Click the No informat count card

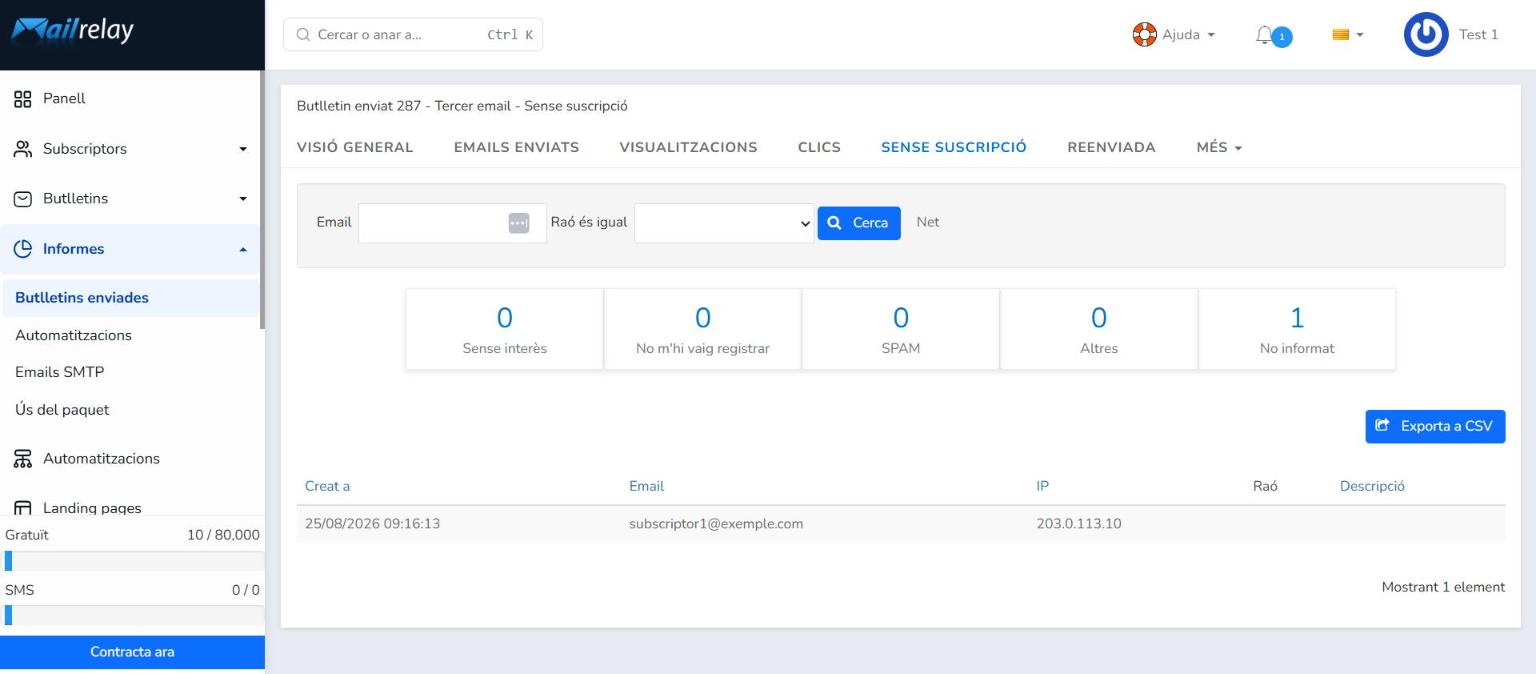point(1297,330)
